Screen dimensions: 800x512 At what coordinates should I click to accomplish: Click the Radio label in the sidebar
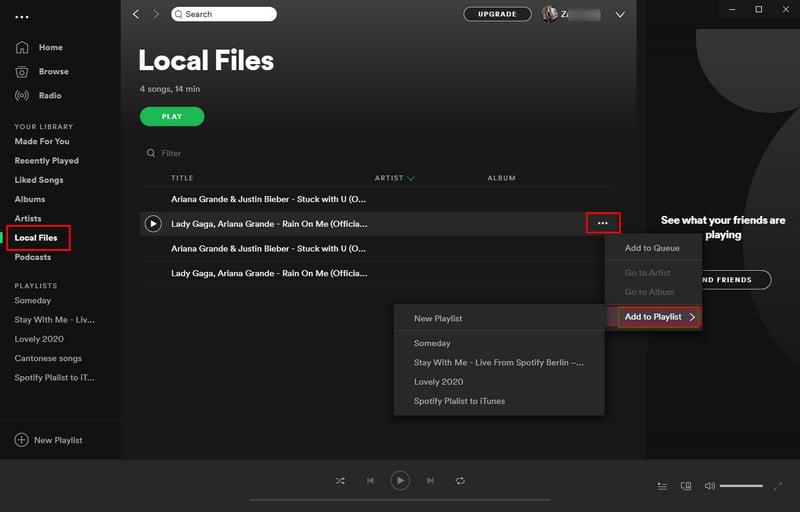point(50,95)
